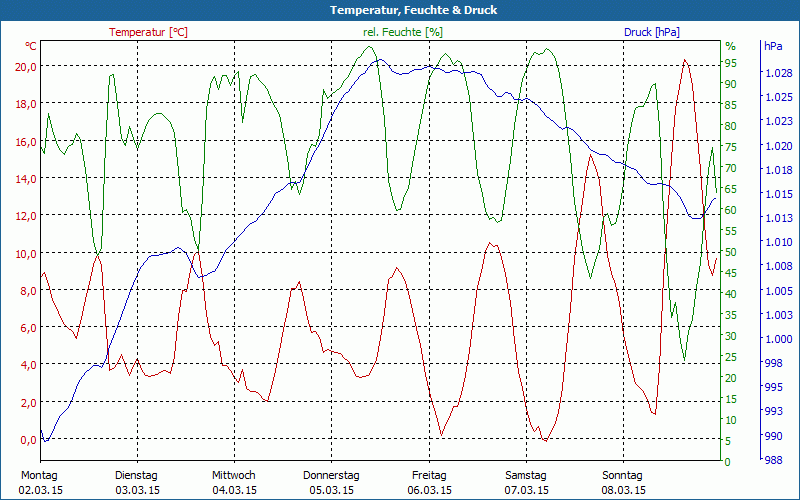The image size is (800, 500).
Task: Select the green rel. Feuchte [%] legend label
Action: (402, 32)
